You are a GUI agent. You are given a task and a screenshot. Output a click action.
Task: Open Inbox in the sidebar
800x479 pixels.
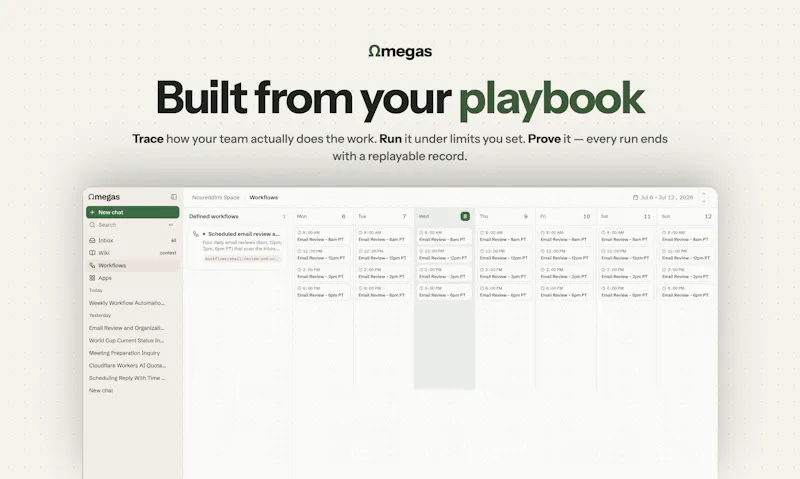(x=133, y=240)
